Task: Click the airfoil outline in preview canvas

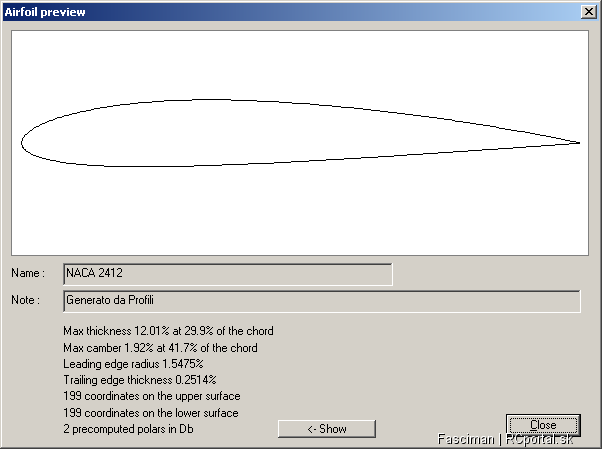Action: click(299, 133)
